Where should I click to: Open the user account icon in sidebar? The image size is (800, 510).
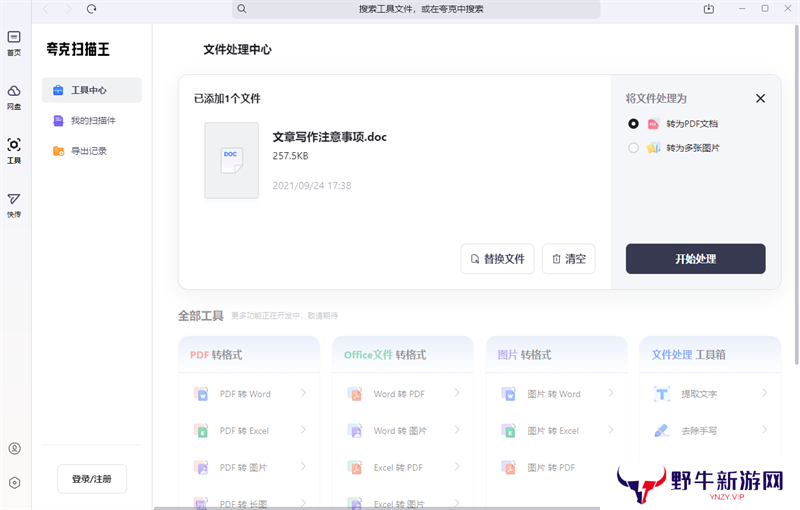[x=14, y=448]
